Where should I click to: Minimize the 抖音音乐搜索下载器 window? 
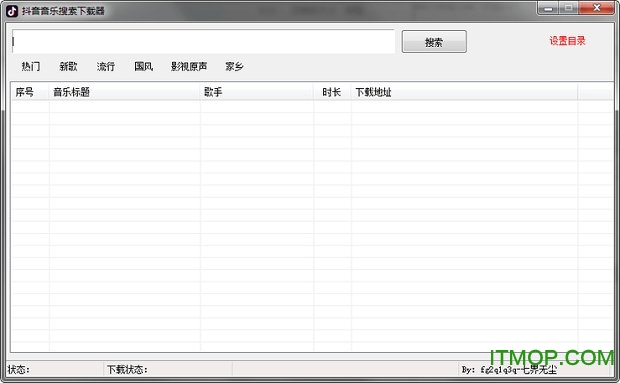(x=548, y=8)
